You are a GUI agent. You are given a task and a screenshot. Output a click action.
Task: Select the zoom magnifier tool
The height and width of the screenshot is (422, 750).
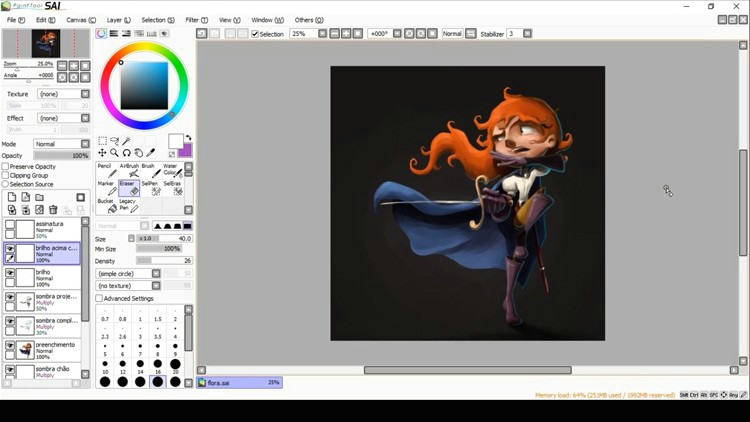pos(114,153)
